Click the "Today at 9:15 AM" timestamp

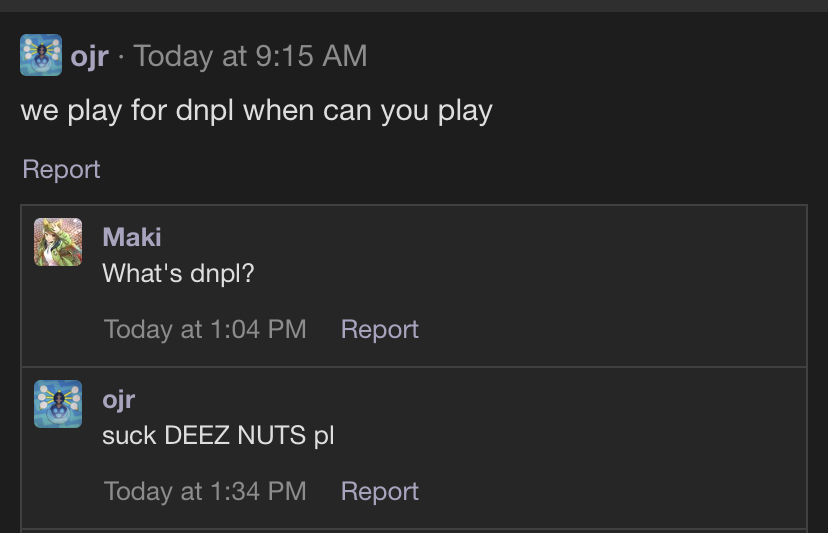[250, 56]
